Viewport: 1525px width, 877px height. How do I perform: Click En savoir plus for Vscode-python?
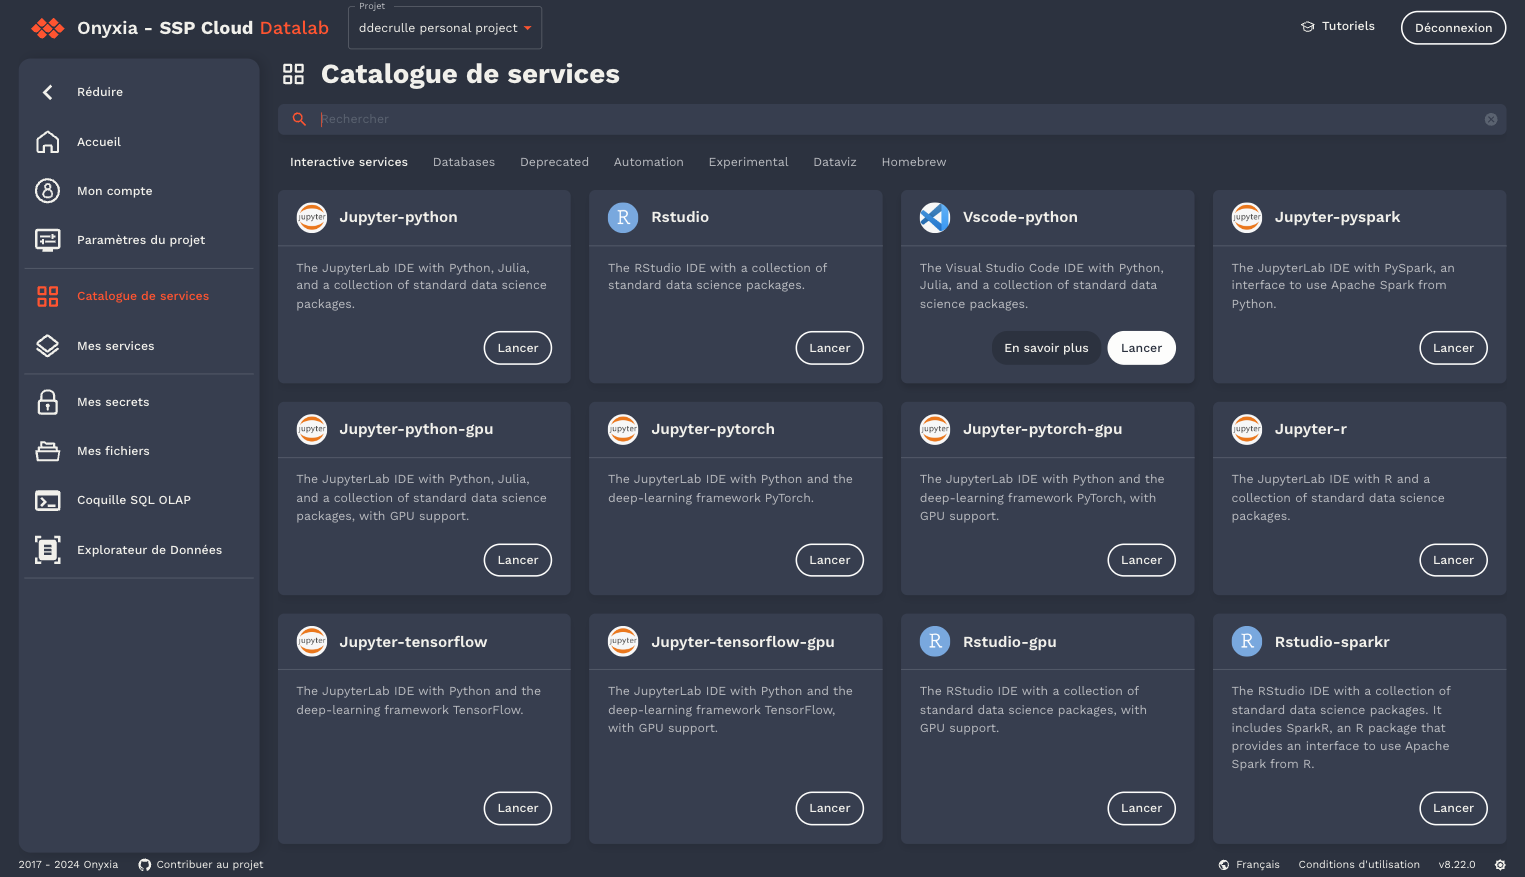coord(1046,348)
